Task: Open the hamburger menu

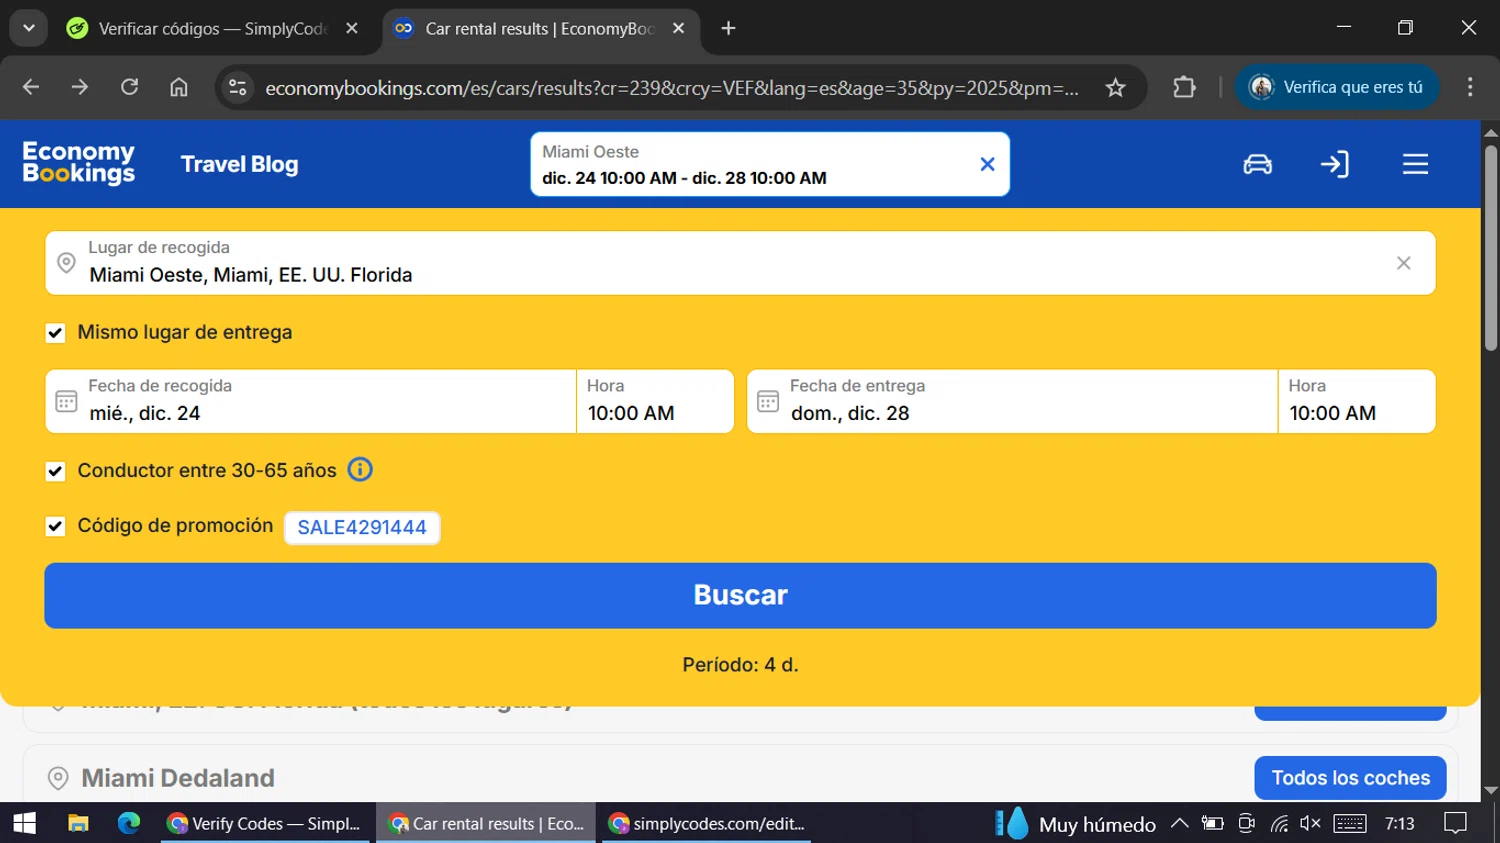Action: [x=1415, y=164]
